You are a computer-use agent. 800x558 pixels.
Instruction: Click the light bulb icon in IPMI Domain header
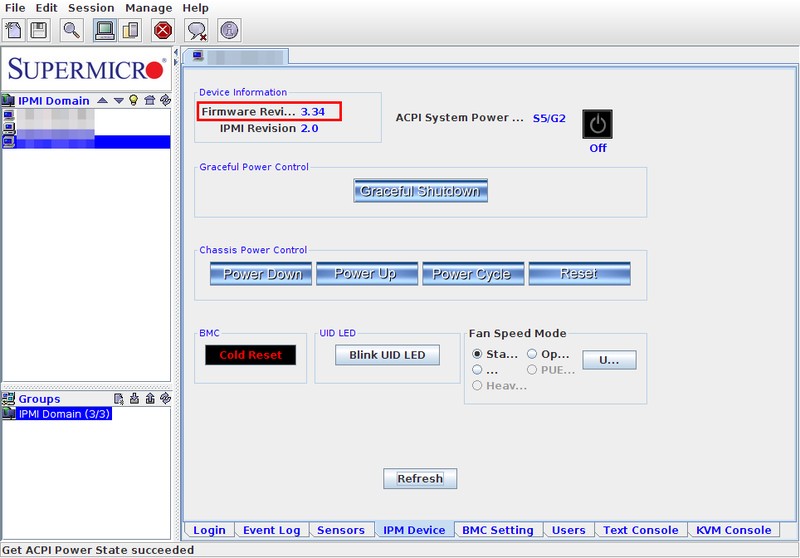pyautogui.click(x=134, y=100)
